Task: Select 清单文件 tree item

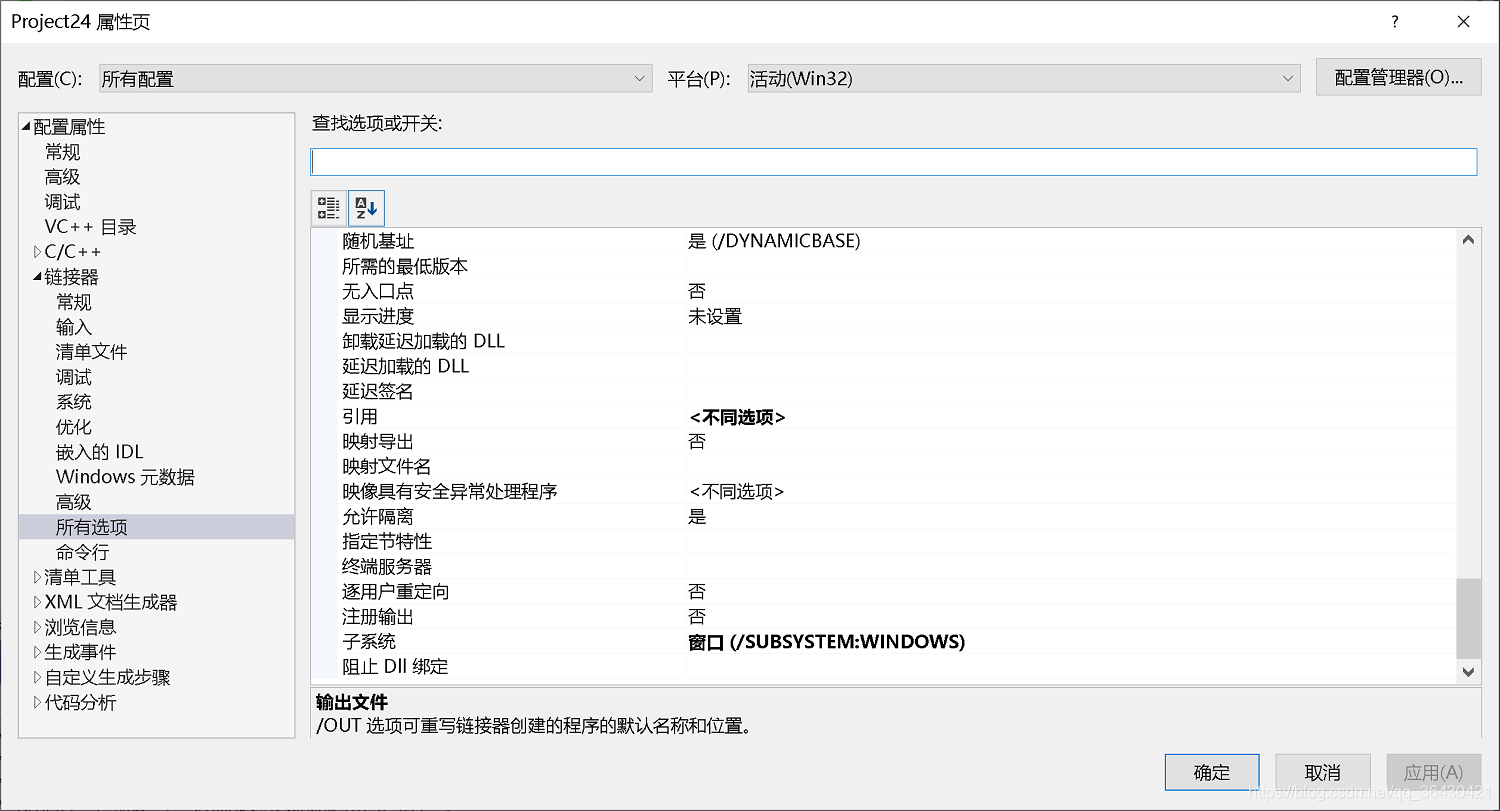Action: [92, 352]
